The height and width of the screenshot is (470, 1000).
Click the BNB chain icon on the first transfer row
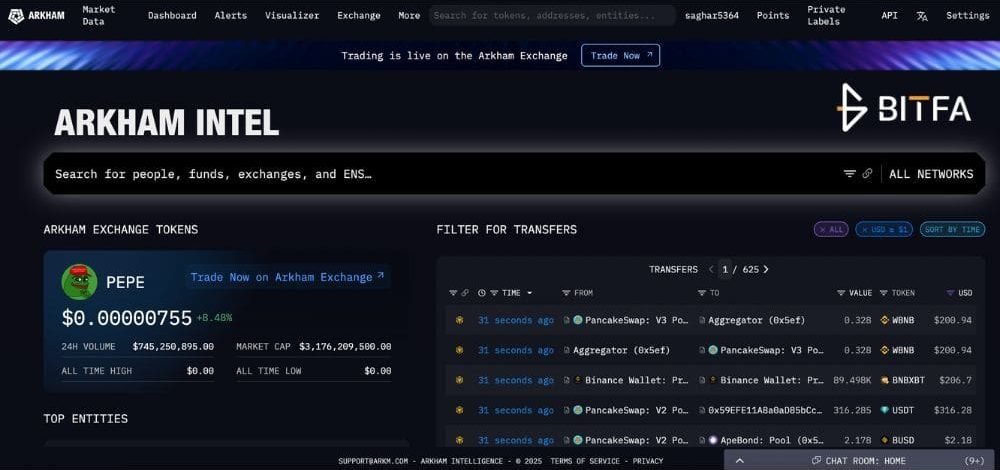coord(459,320)
